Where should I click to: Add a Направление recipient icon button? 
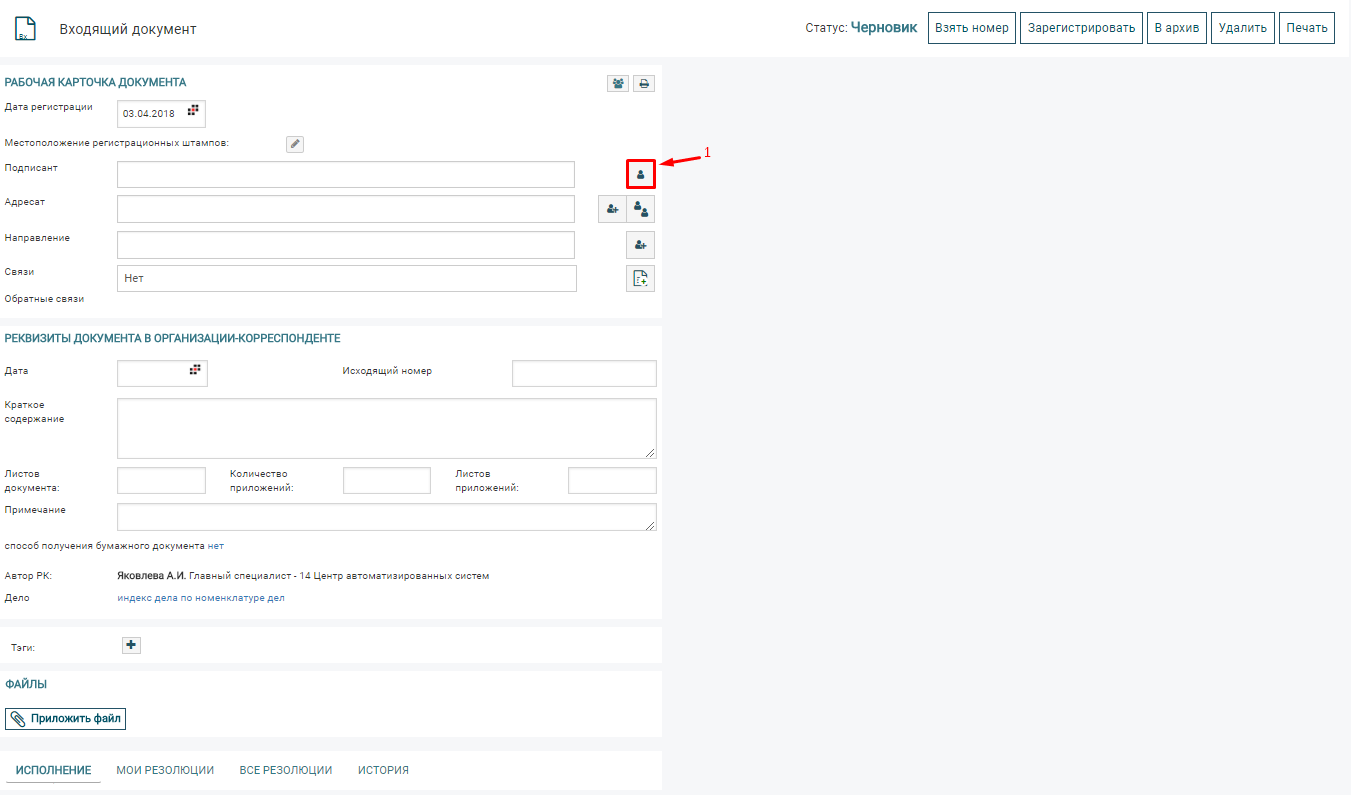tap(640, 245)
